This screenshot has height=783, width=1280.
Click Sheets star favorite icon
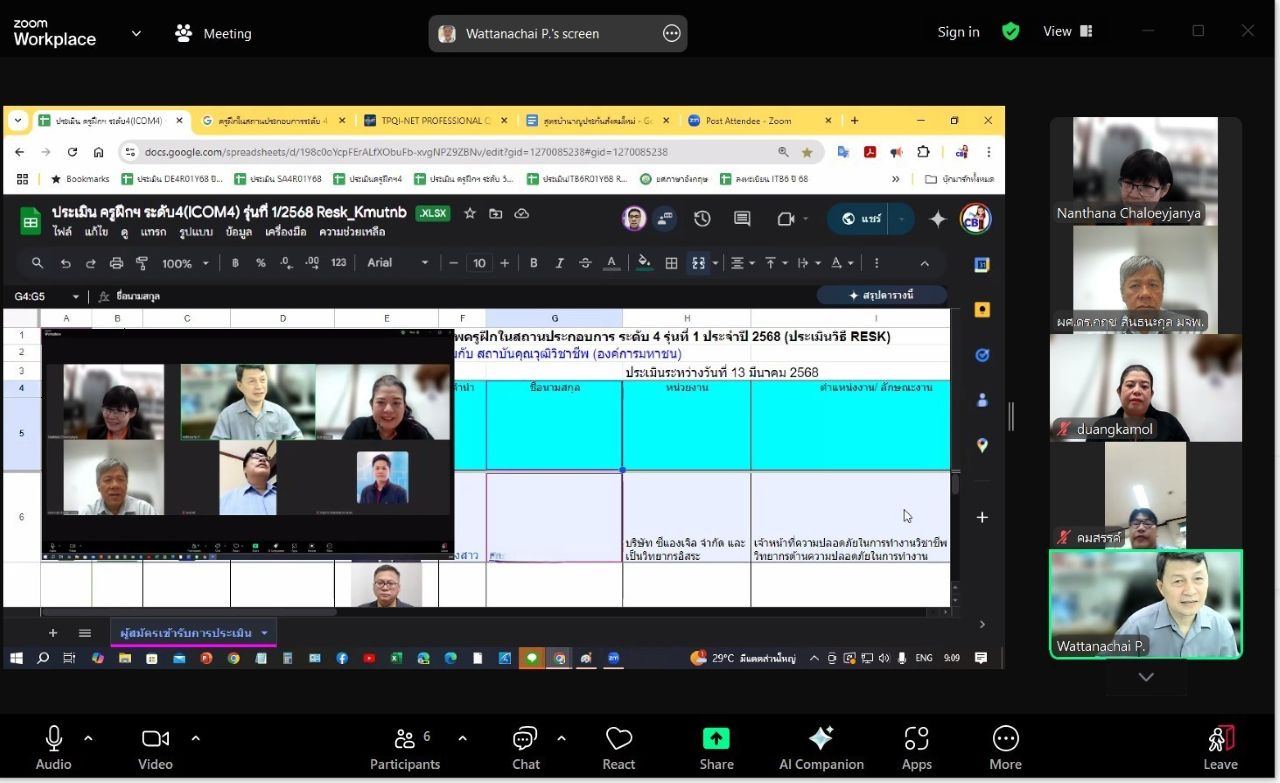(x=470, y=214)
